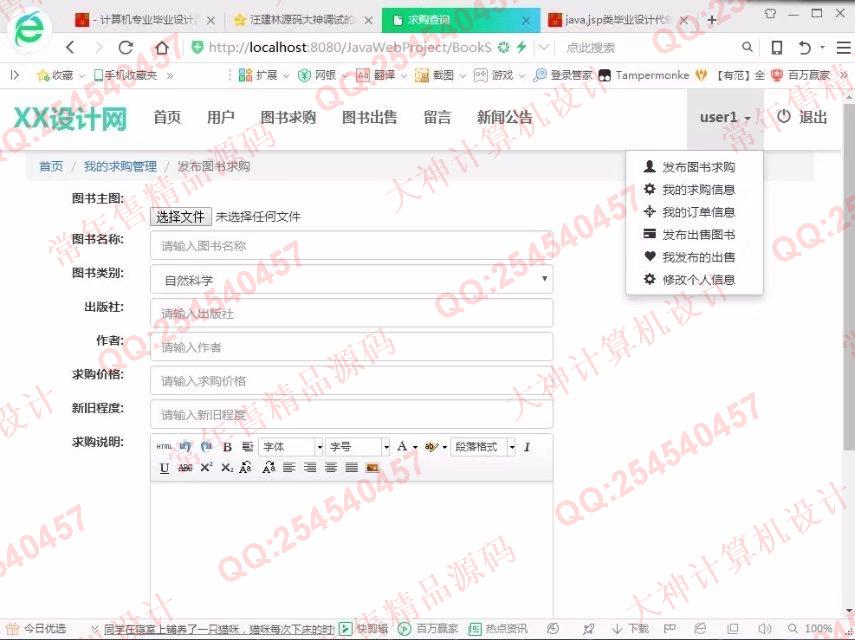Image resolution: width=855 pixels, height=640 pixels.
Task: Open the 截图 screenshot extension
Action: tap(435, 76)
